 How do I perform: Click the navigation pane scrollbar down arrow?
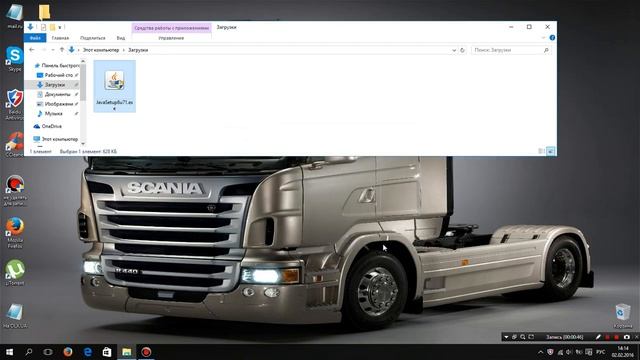pyautogui.click(x=83, y=143)
